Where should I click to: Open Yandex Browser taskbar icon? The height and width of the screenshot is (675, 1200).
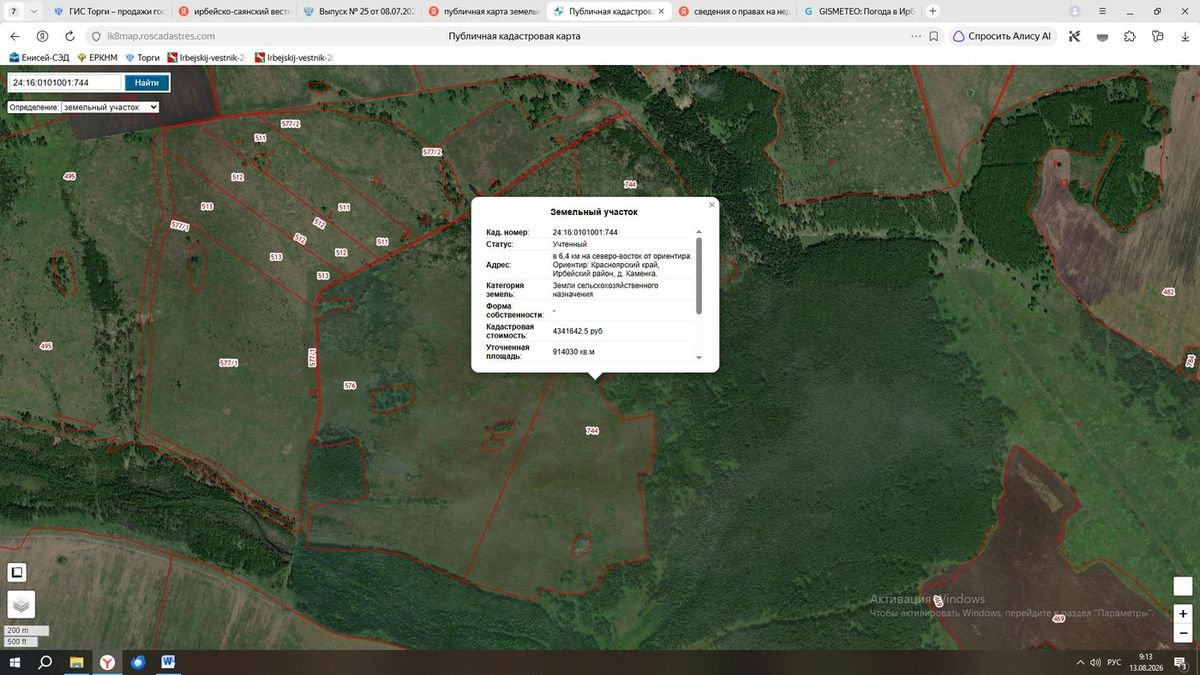106,662
